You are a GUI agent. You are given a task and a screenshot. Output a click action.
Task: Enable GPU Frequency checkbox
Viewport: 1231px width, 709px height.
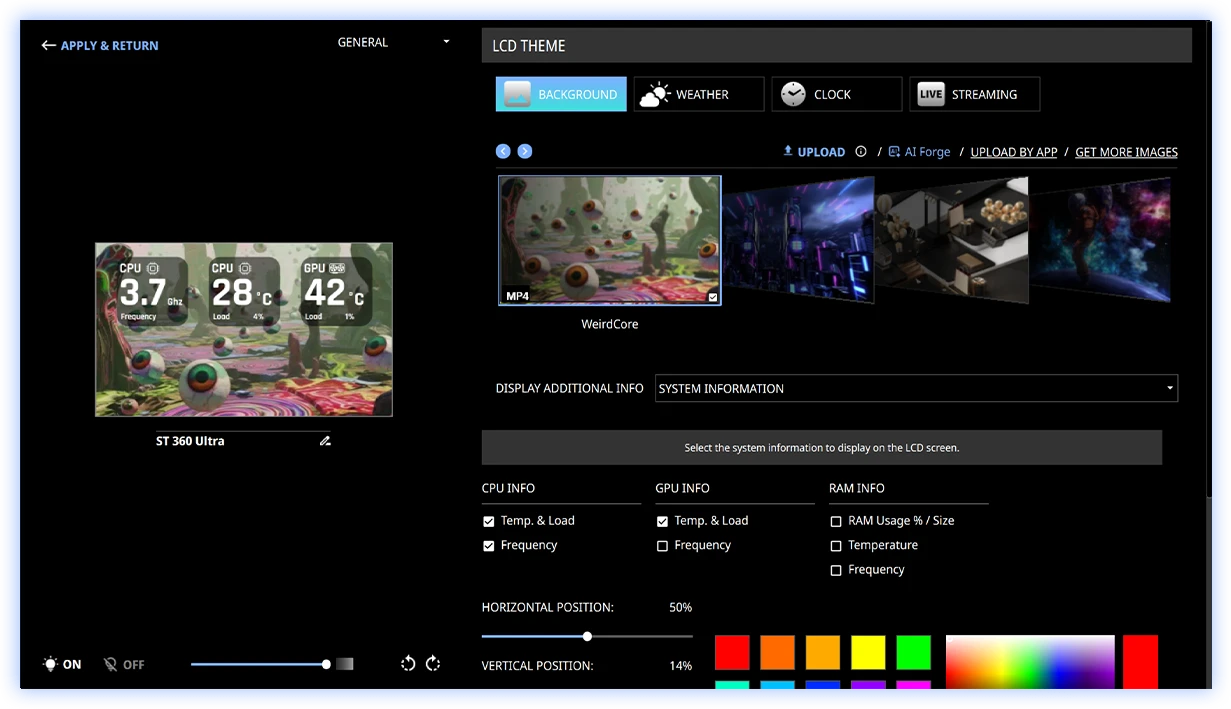(x=662, y=546)
